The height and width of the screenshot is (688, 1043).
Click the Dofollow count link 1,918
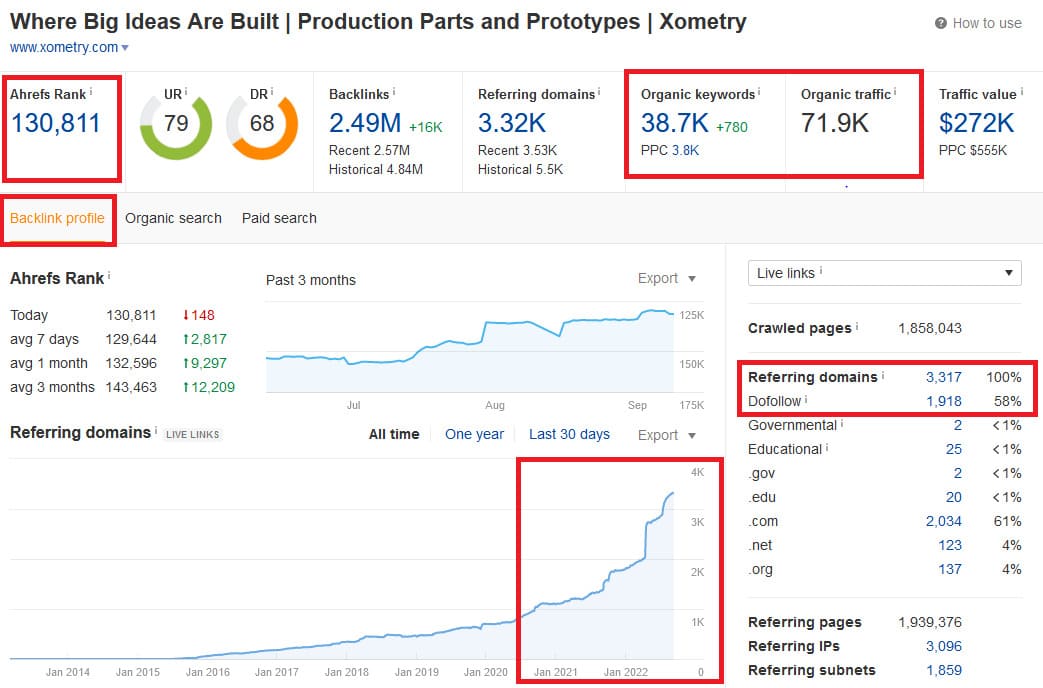(x=944, y=401)
